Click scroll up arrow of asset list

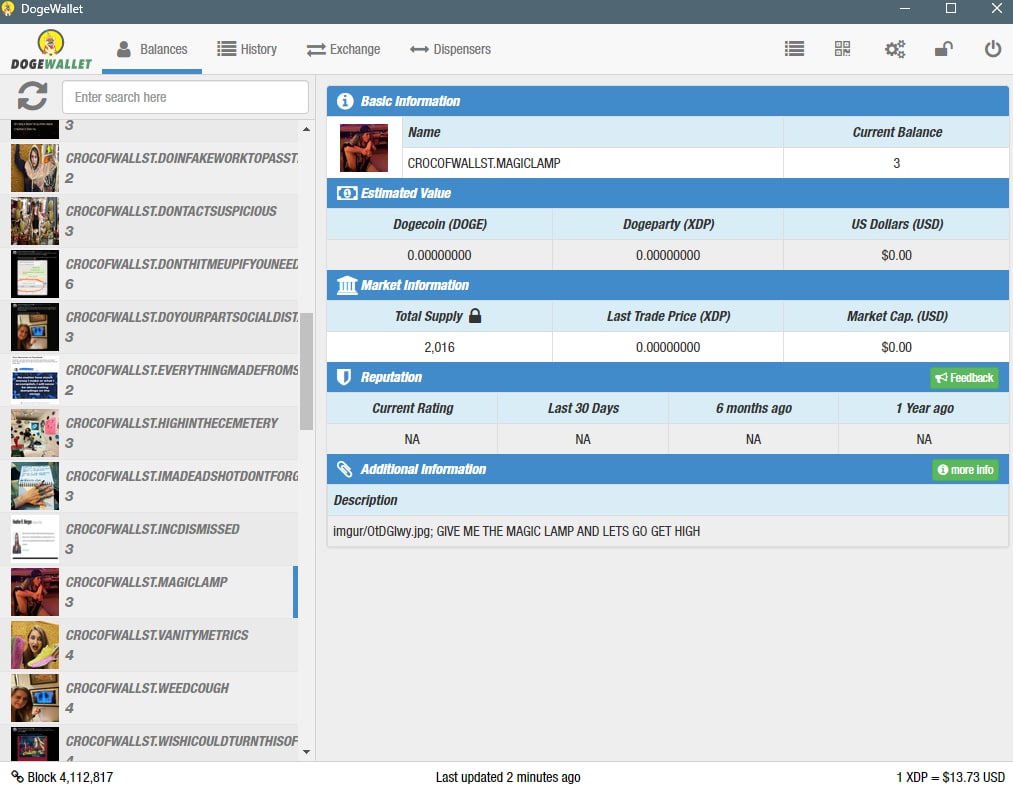tap(306, 129)
